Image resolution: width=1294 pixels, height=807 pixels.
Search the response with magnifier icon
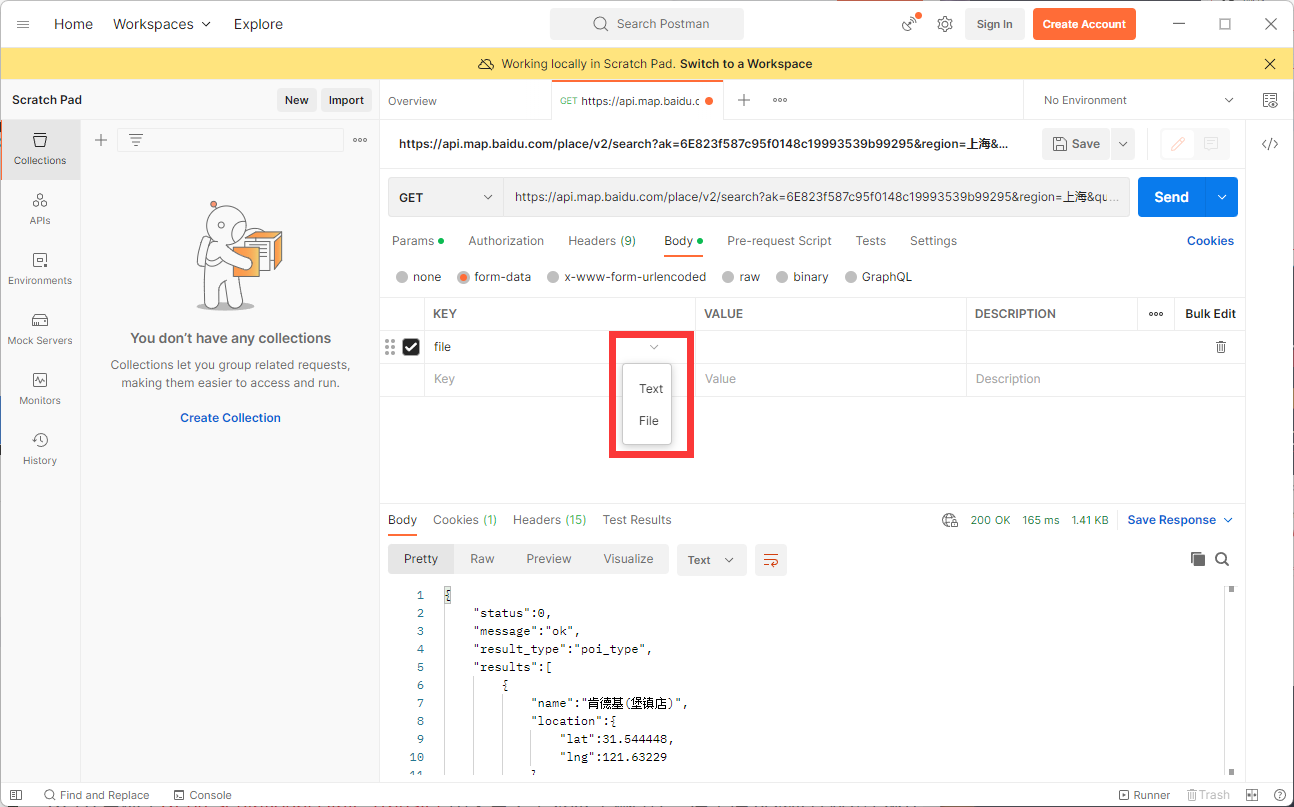pyautogui.click(x=1222, y=560)
